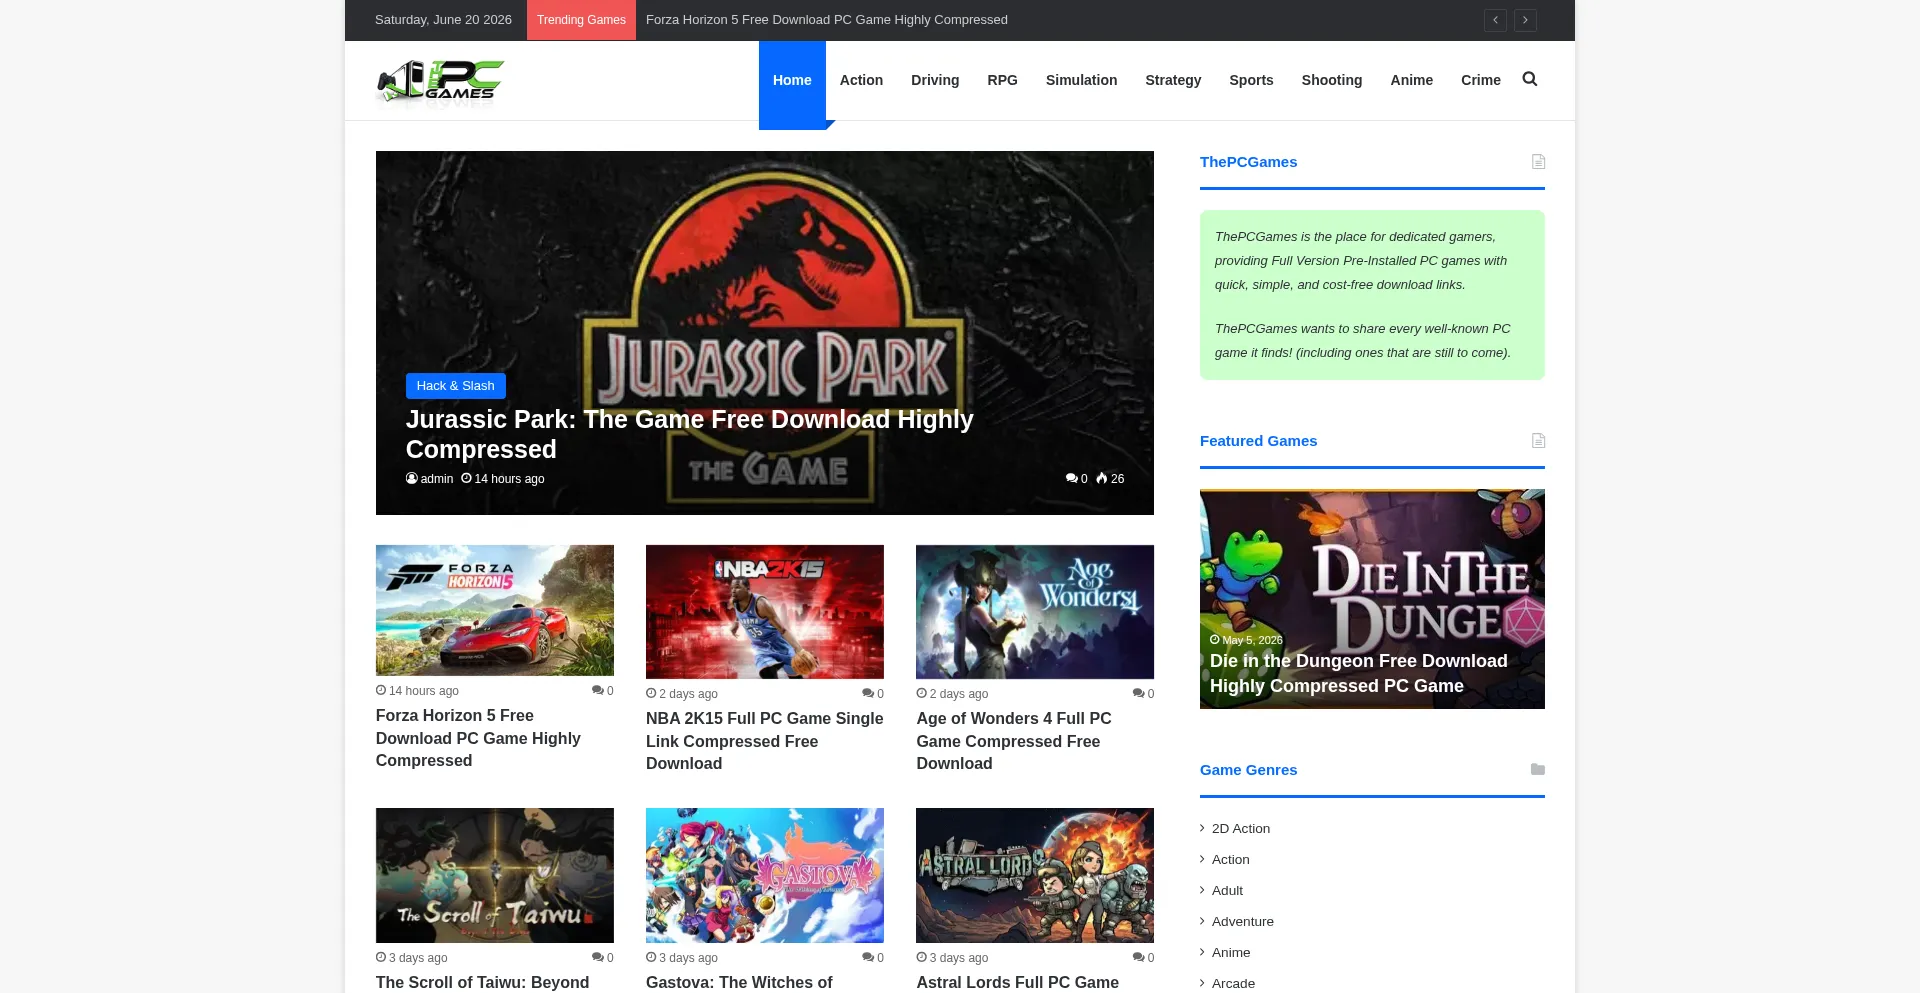Open trending Forza Horizon 5 ticker link
This screenshot has height=993, width=1920.
click(x=826, y=20)
